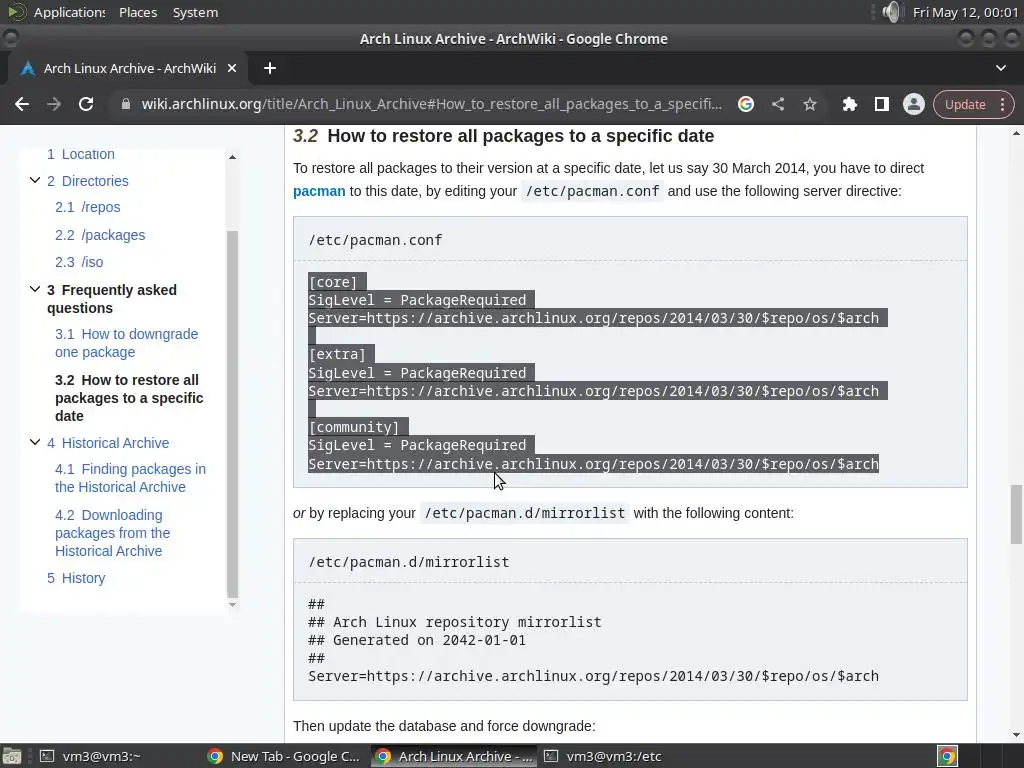Click the page scroll down arrow

coord(1016,735)
